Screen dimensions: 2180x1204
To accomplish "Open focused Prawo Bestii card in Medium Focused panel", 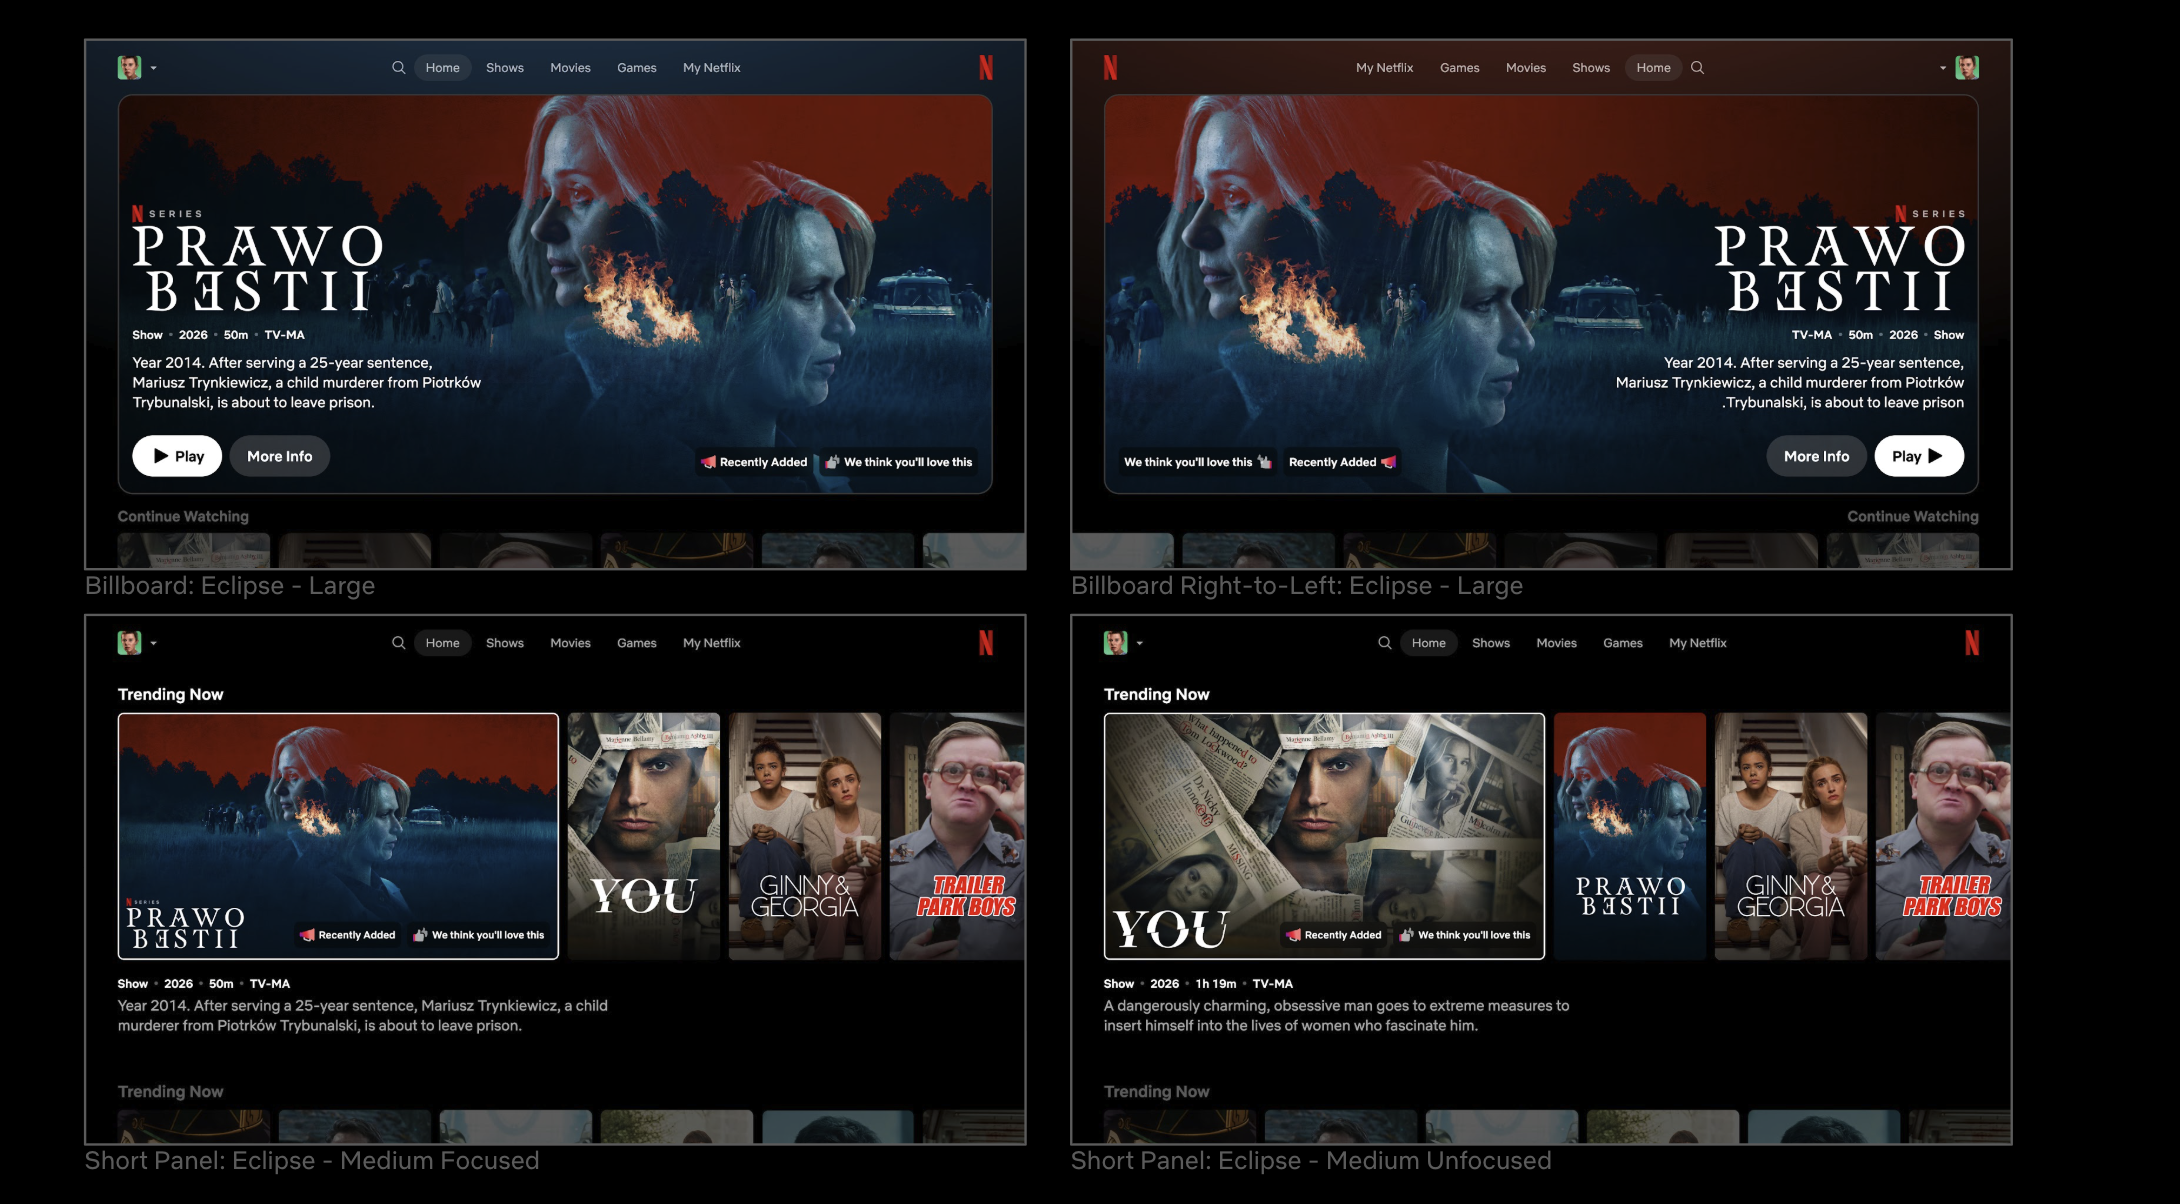I will (338, 836).
